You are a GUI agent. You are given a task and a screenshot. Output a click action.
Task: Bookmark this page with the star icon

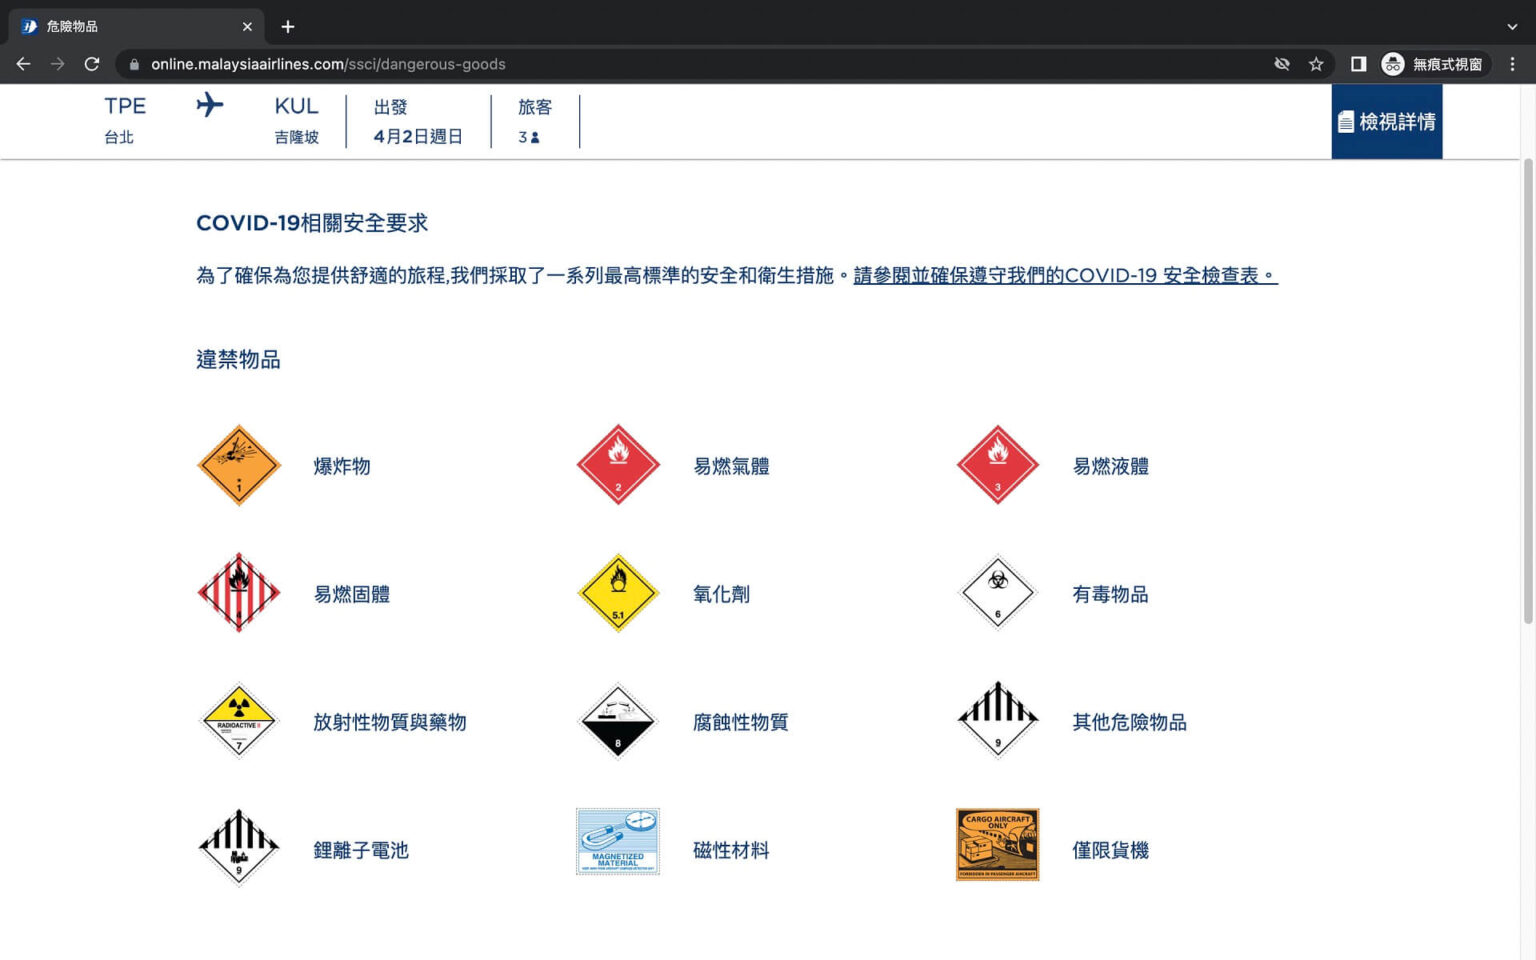[1316, 64]
